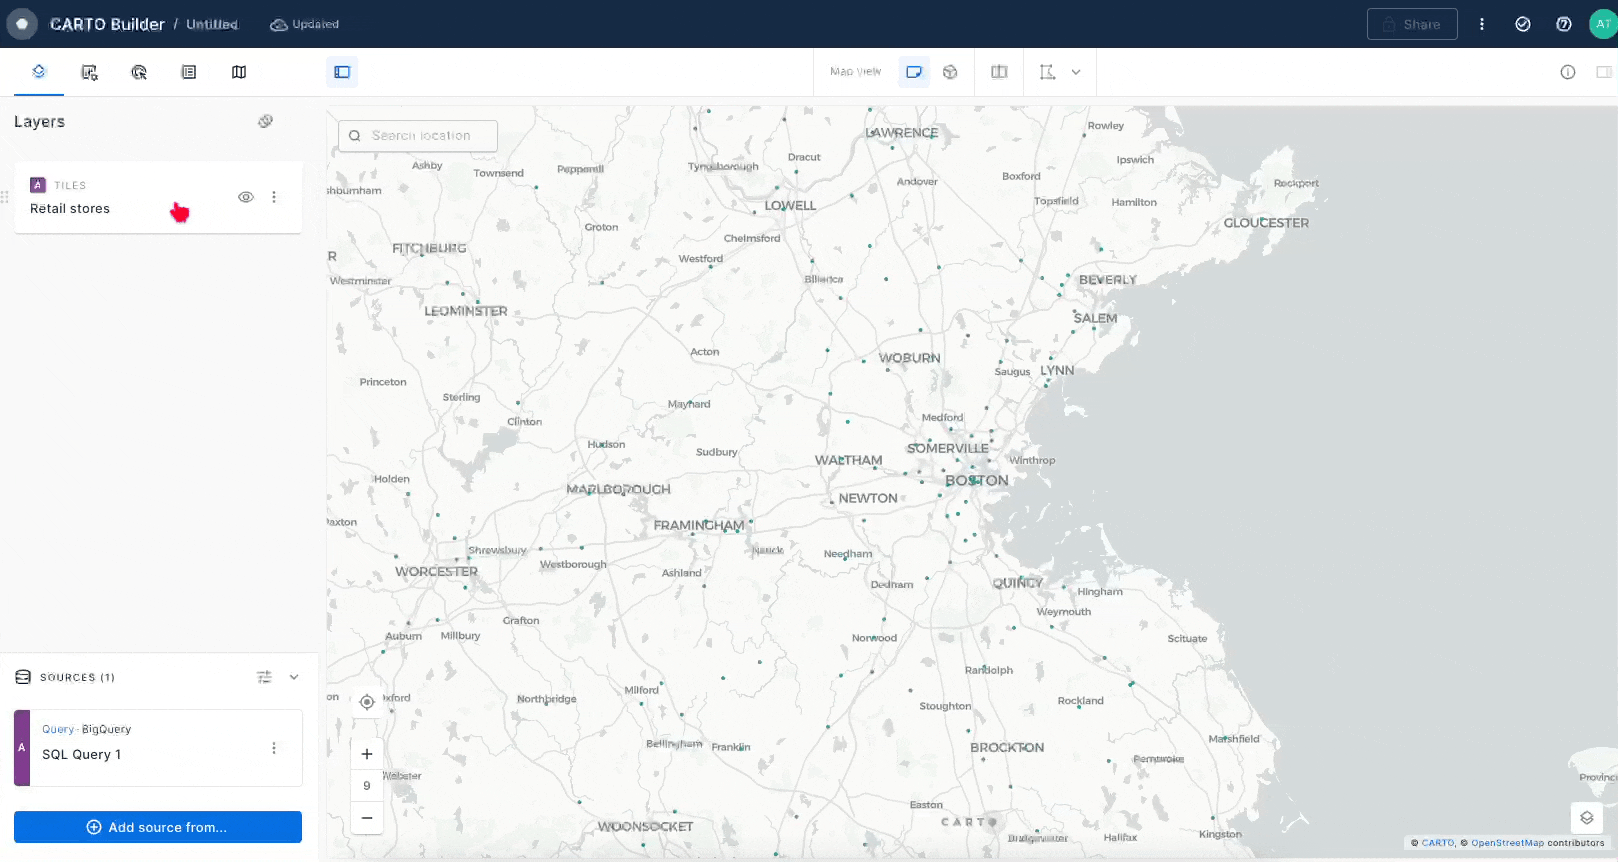The height and width of the screenshot is (862, 1618).
Task: Click the Search location field
Action: (x=420, y=136)
